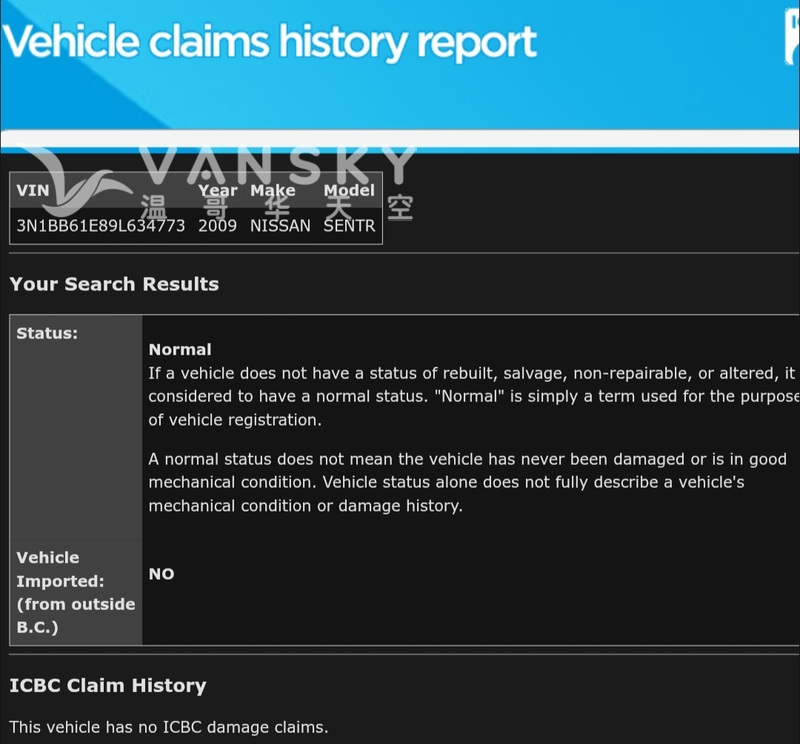
Task: Select the Make column header
Action: (272, 191)
